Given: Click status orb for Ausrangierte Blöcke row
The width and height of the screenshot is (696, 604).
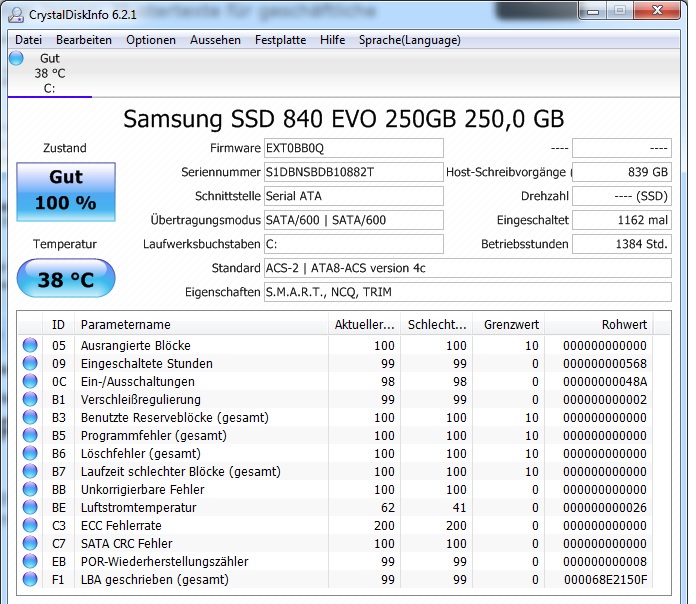Looking at the screenshot, I should click(30, 345).
